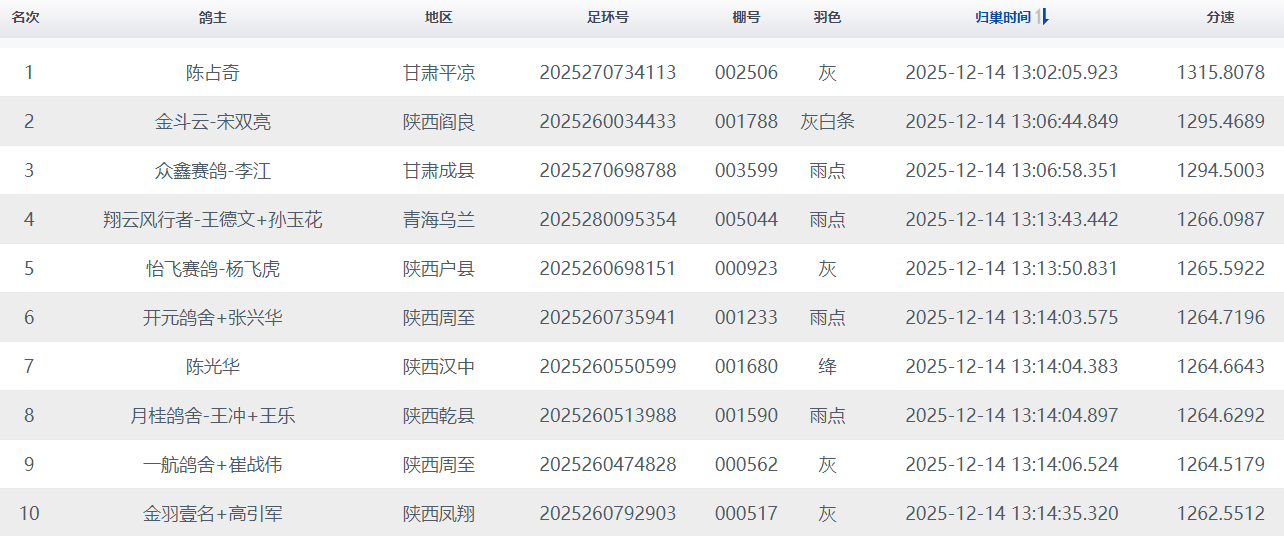The height and width of the screenshot is (536, 1284).
Task: Click owner name 金斗云-宋双亮
Action: pyautogui.click(x=212, y=122)
